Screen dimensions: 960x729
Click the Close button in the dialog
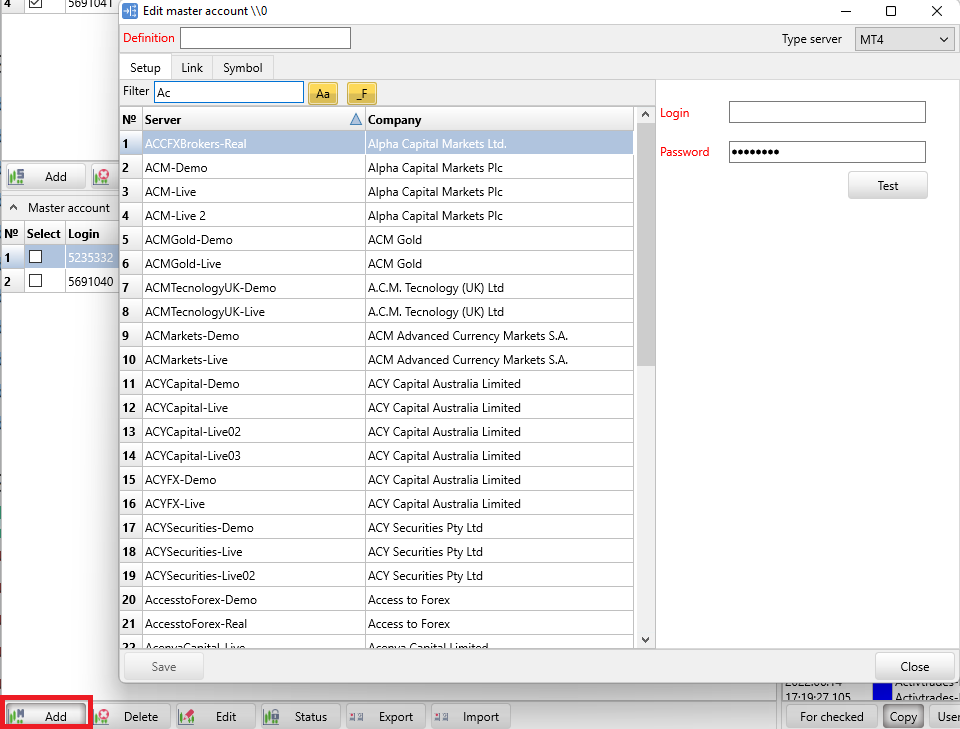(x=914, y=667)
